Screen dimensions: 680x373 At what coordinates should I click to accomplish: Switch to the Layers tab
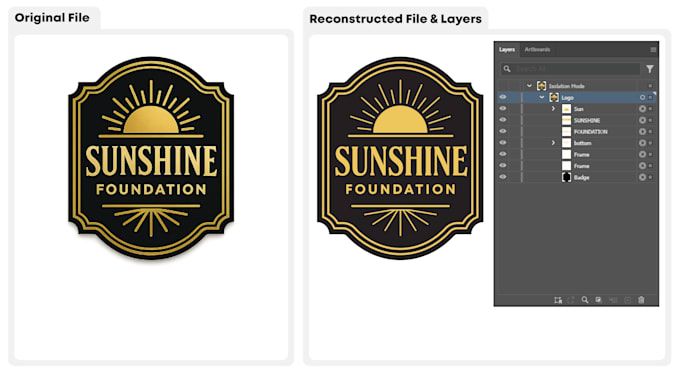(x=507, y=49)
